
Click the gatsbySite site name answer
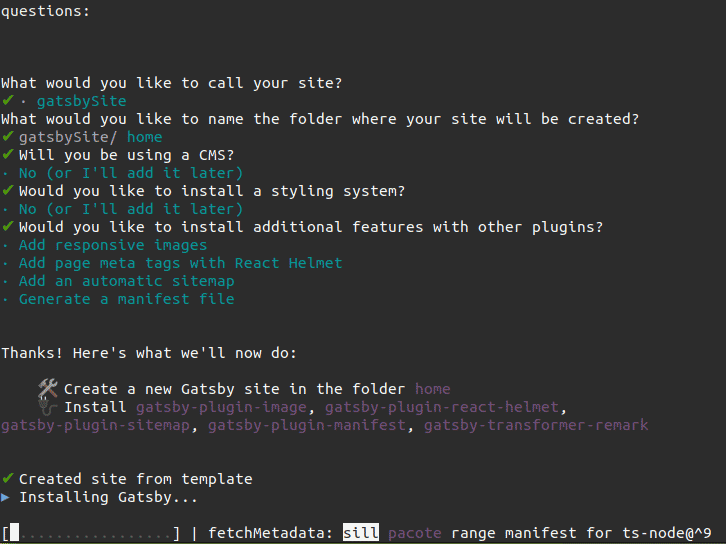tap(81, 101)
